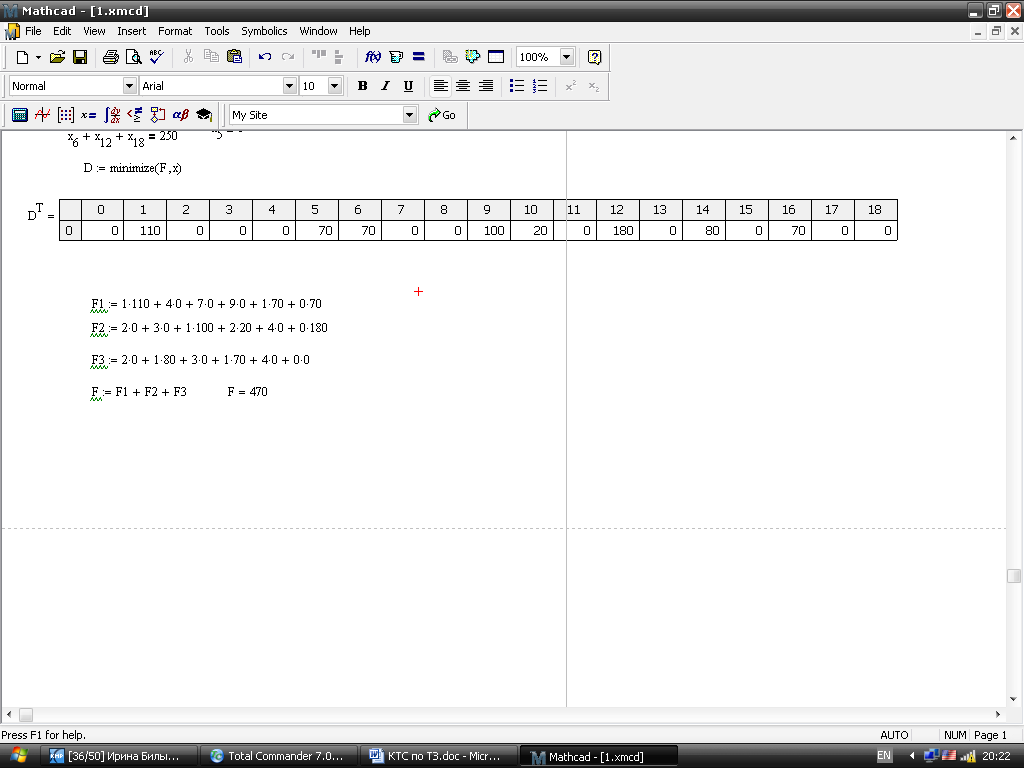Run spell check icon
This screenshot has width=1024, height=768.
pos(156,57)
